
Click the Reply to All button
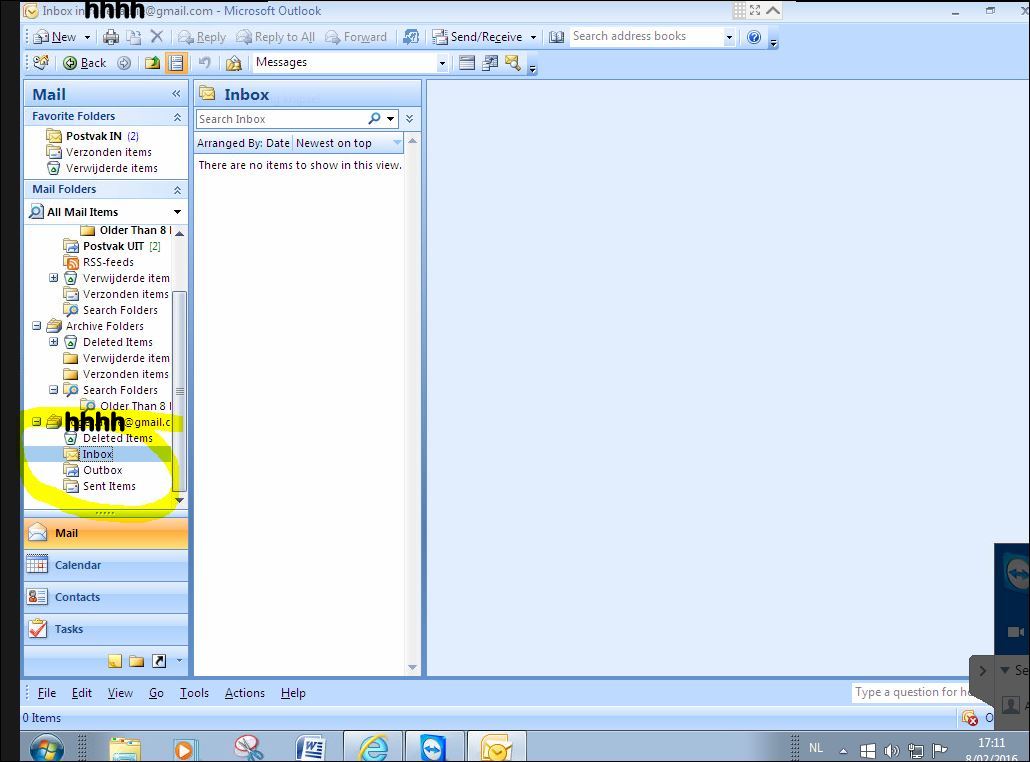coord(275,37)
